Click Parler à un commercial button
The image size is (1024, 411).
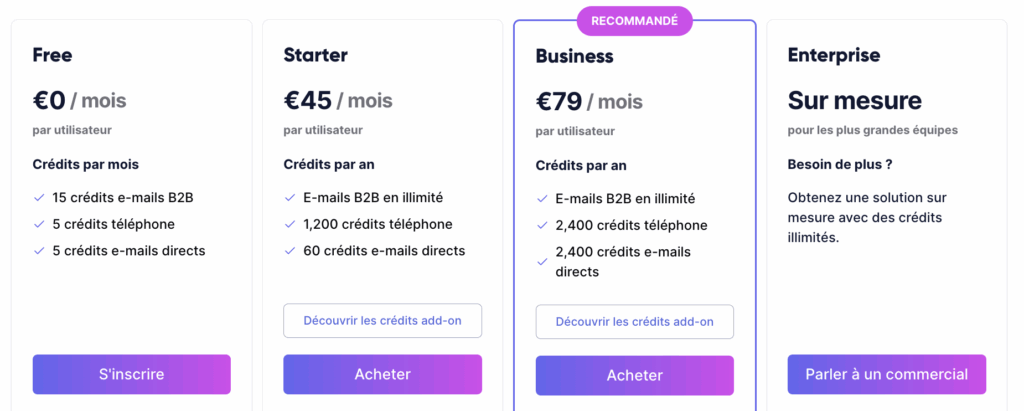coord(886,374)
